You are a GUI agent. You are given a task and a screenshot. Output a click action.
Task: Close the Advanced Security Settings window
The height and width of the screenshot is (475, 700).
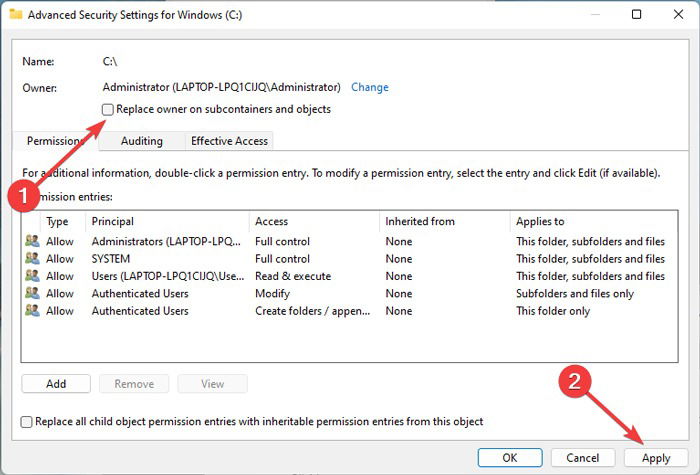[x=678, y=14]
